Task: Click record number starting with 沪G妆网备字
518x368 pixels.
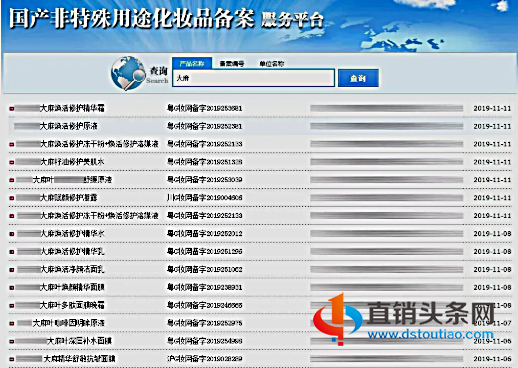Action: (204, 359)
